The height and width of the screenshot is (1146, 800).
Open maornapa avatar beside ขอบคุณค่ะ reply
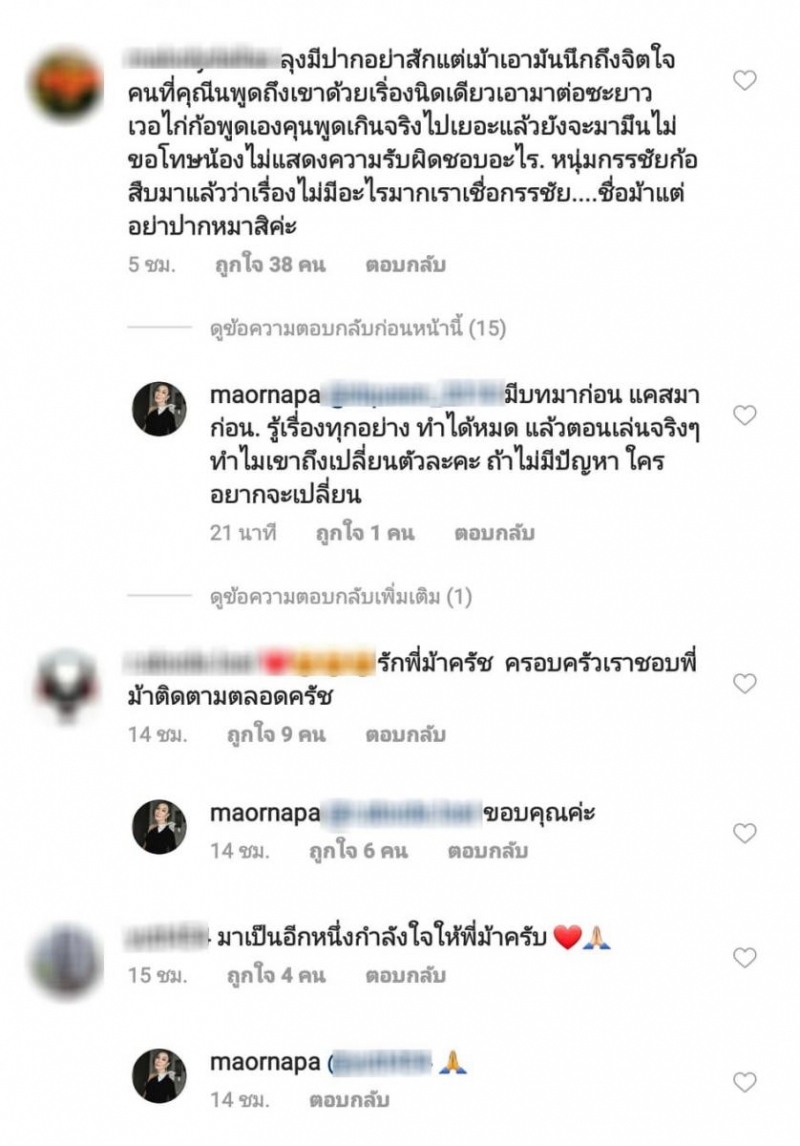[x=159, y=827]
